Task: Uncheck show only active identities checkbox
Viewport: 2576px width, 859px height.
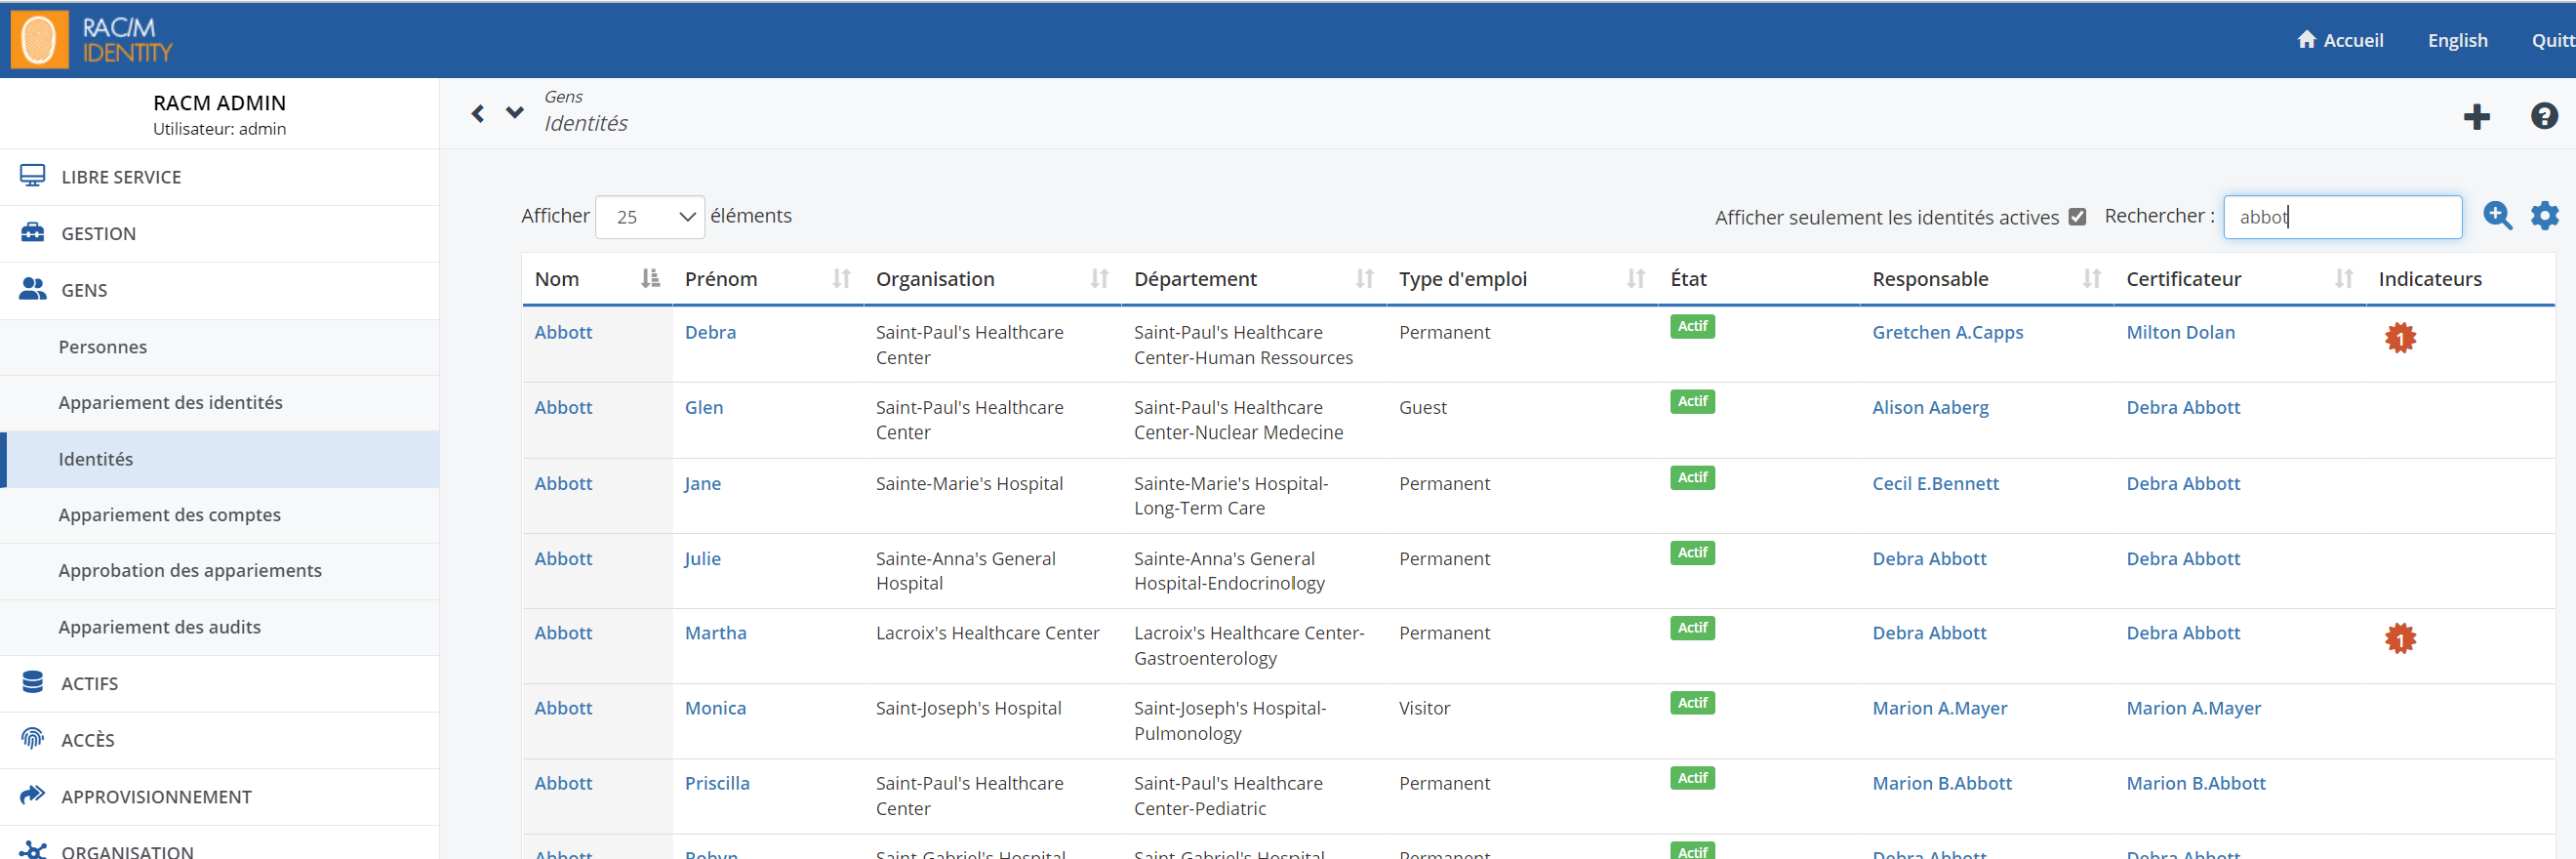Action: tap(2077, 217)
